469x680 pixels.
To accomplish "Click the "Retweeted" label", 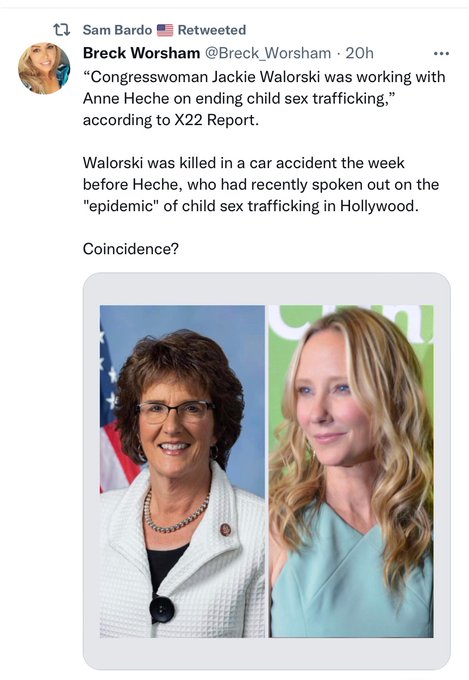I will (x=212, y=30).
